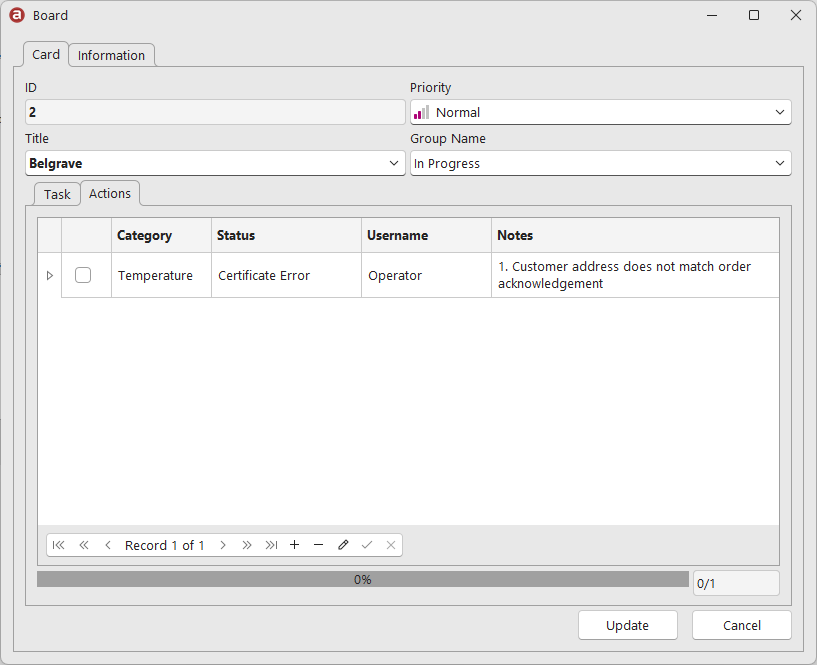Go to previous record arrow
The image size is (817, 665).
click(x=108, y=545)
